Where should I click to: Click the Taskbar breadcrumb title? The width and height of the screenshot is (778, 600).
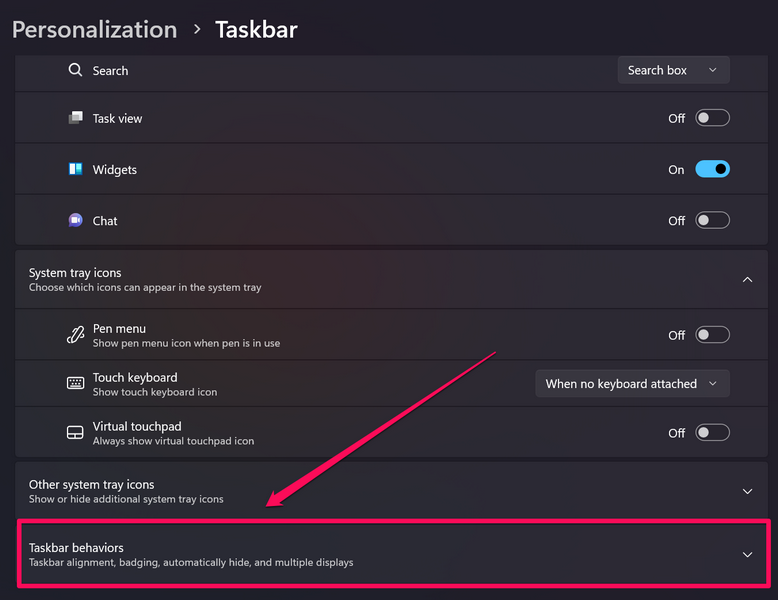pos(256,29)
